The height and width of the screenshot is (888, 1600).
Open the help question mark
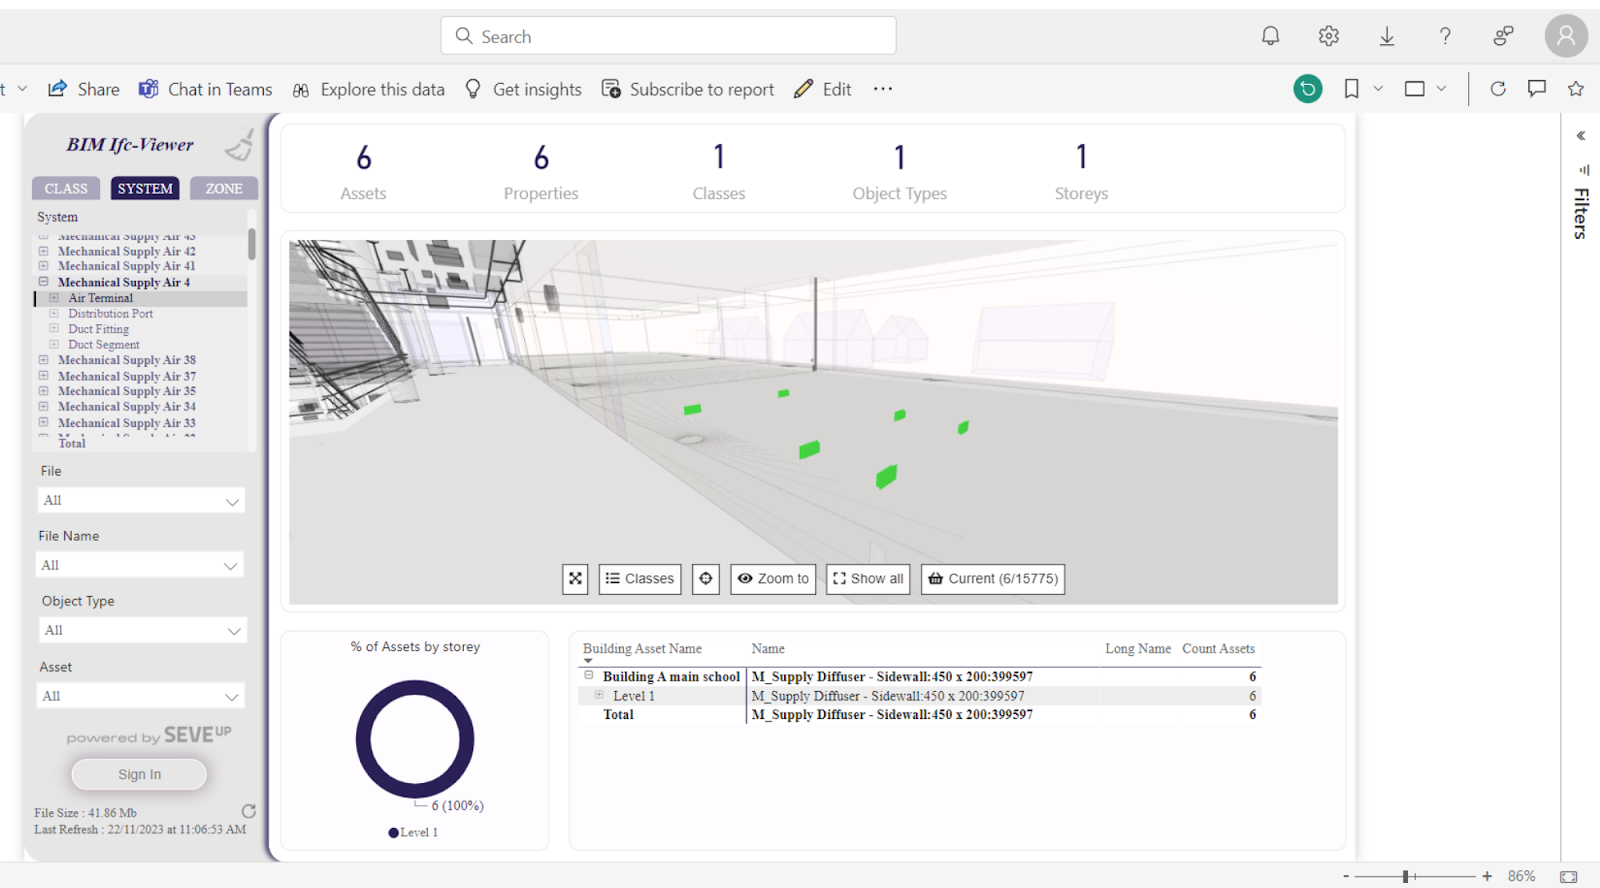coord(1445,36)
